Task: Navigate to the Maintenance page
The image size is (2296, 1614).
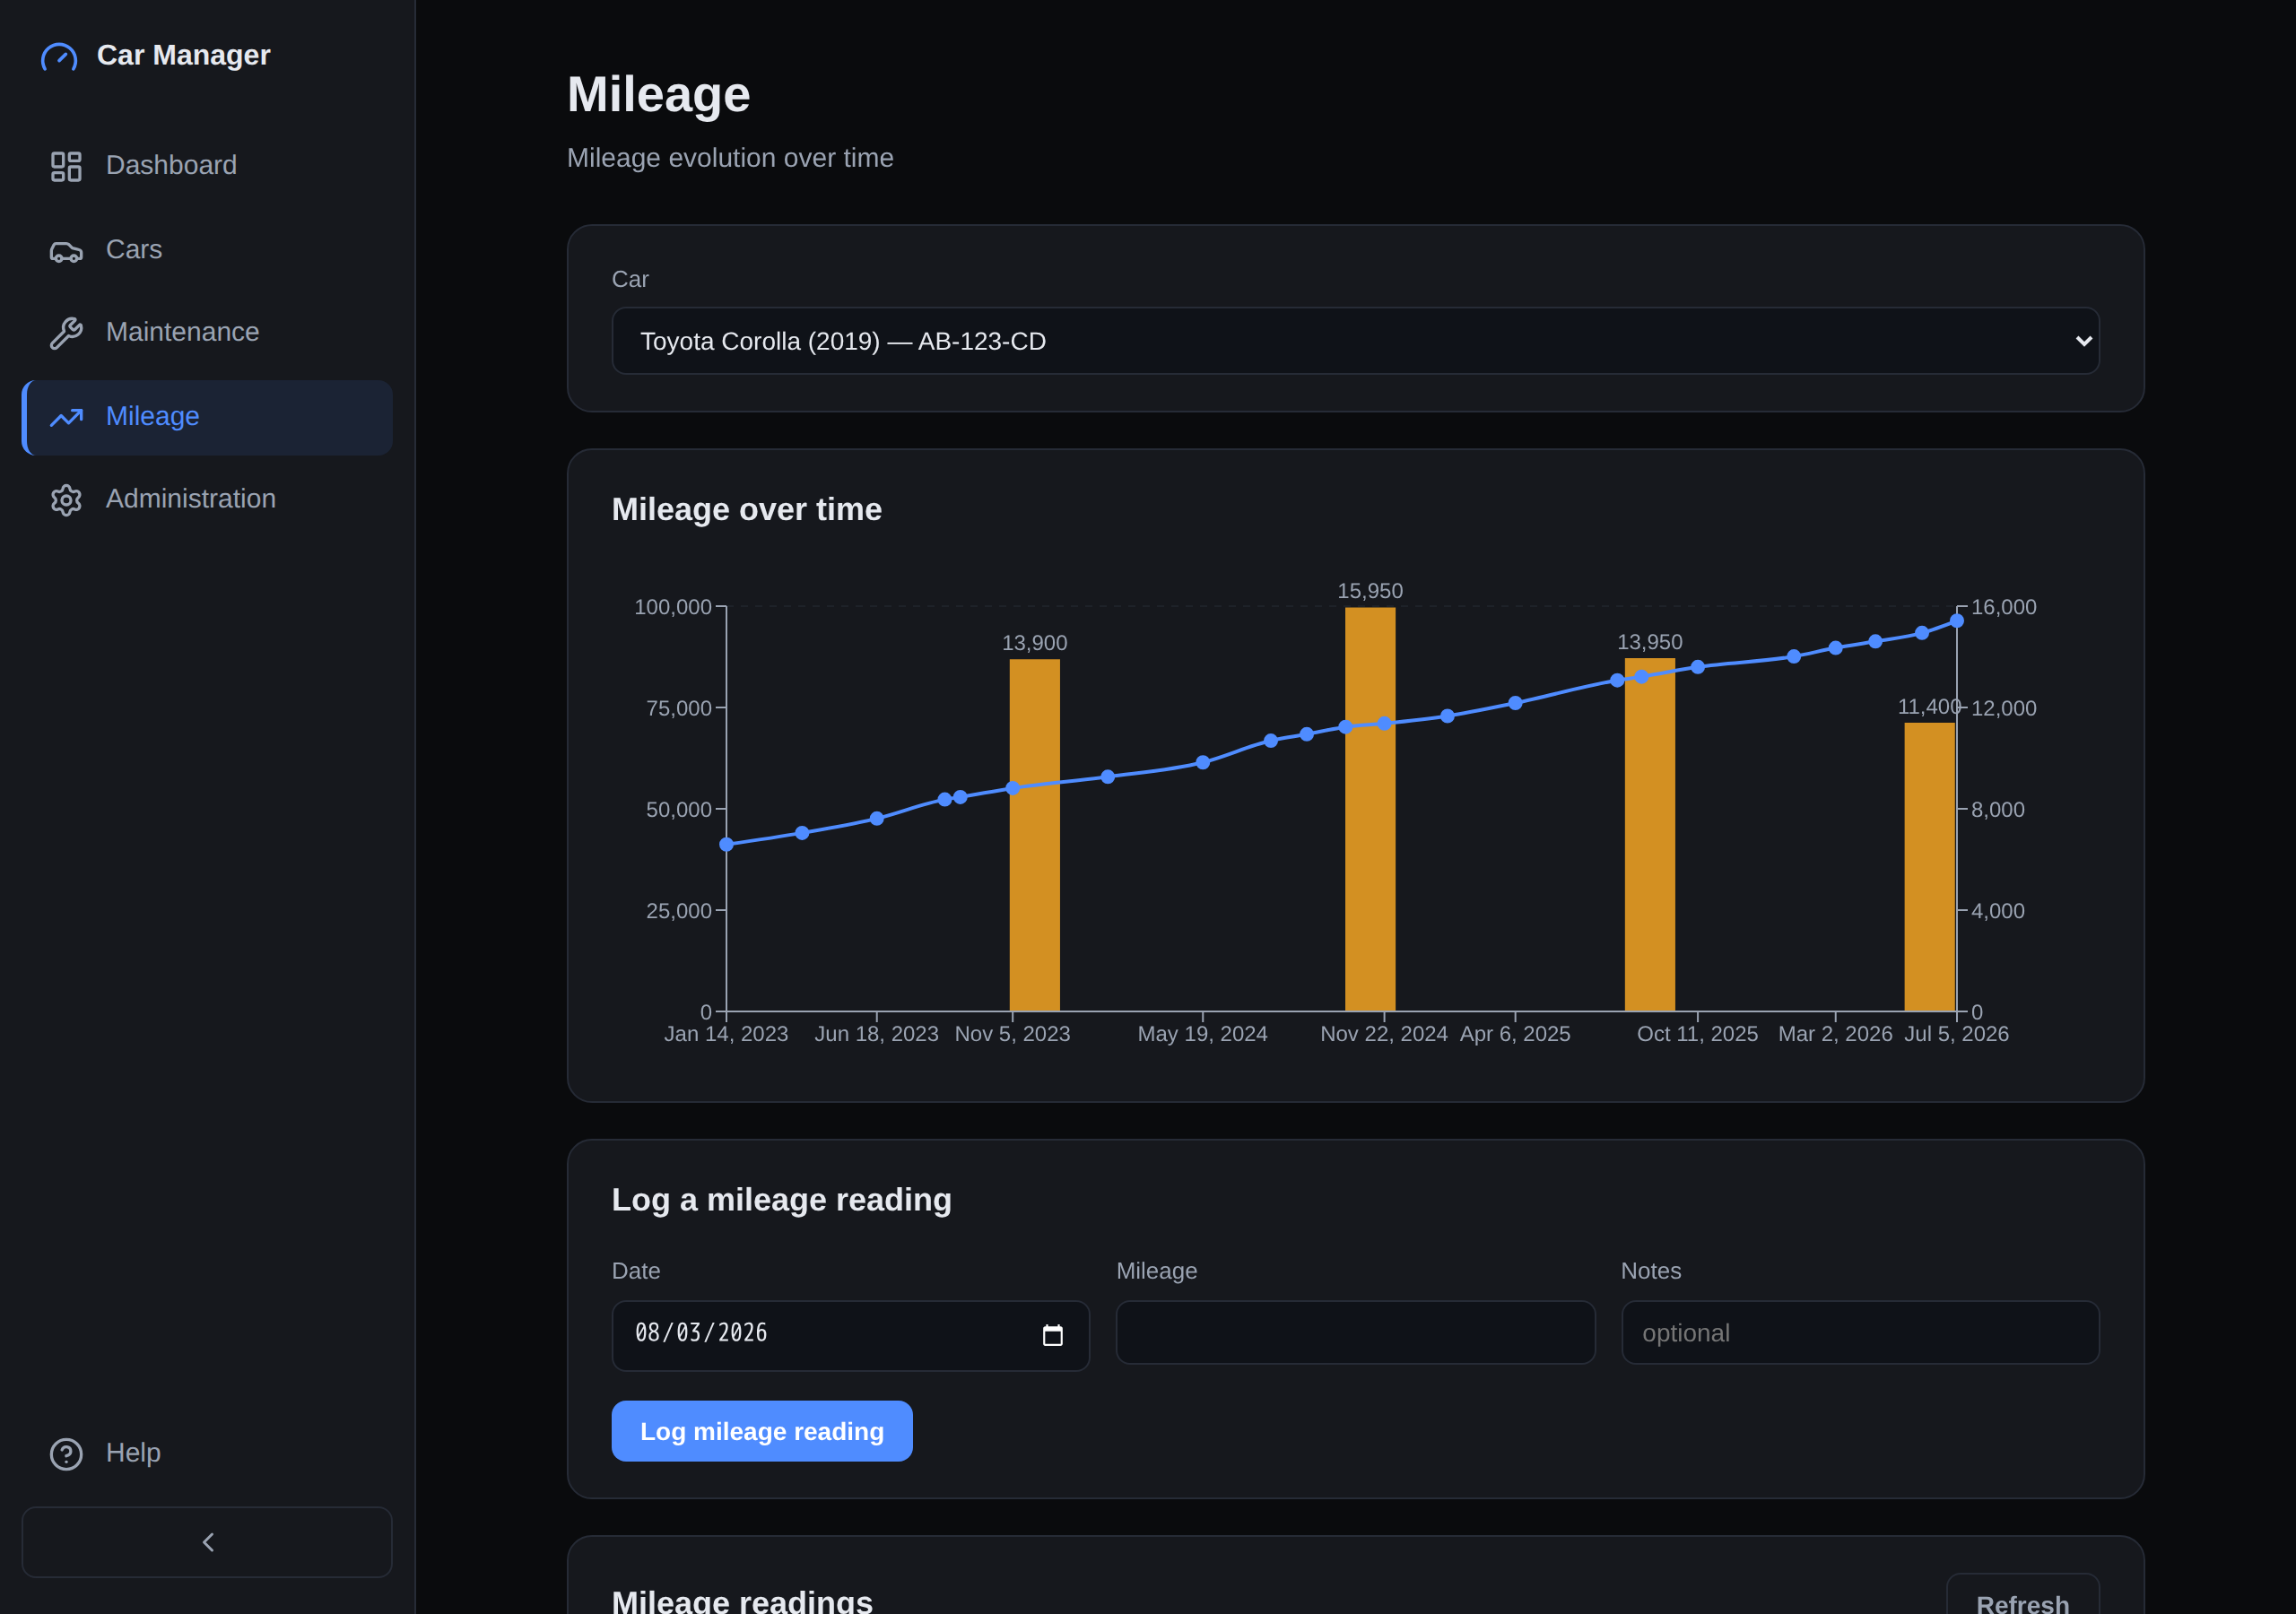Action: click(x=207, y=333)
